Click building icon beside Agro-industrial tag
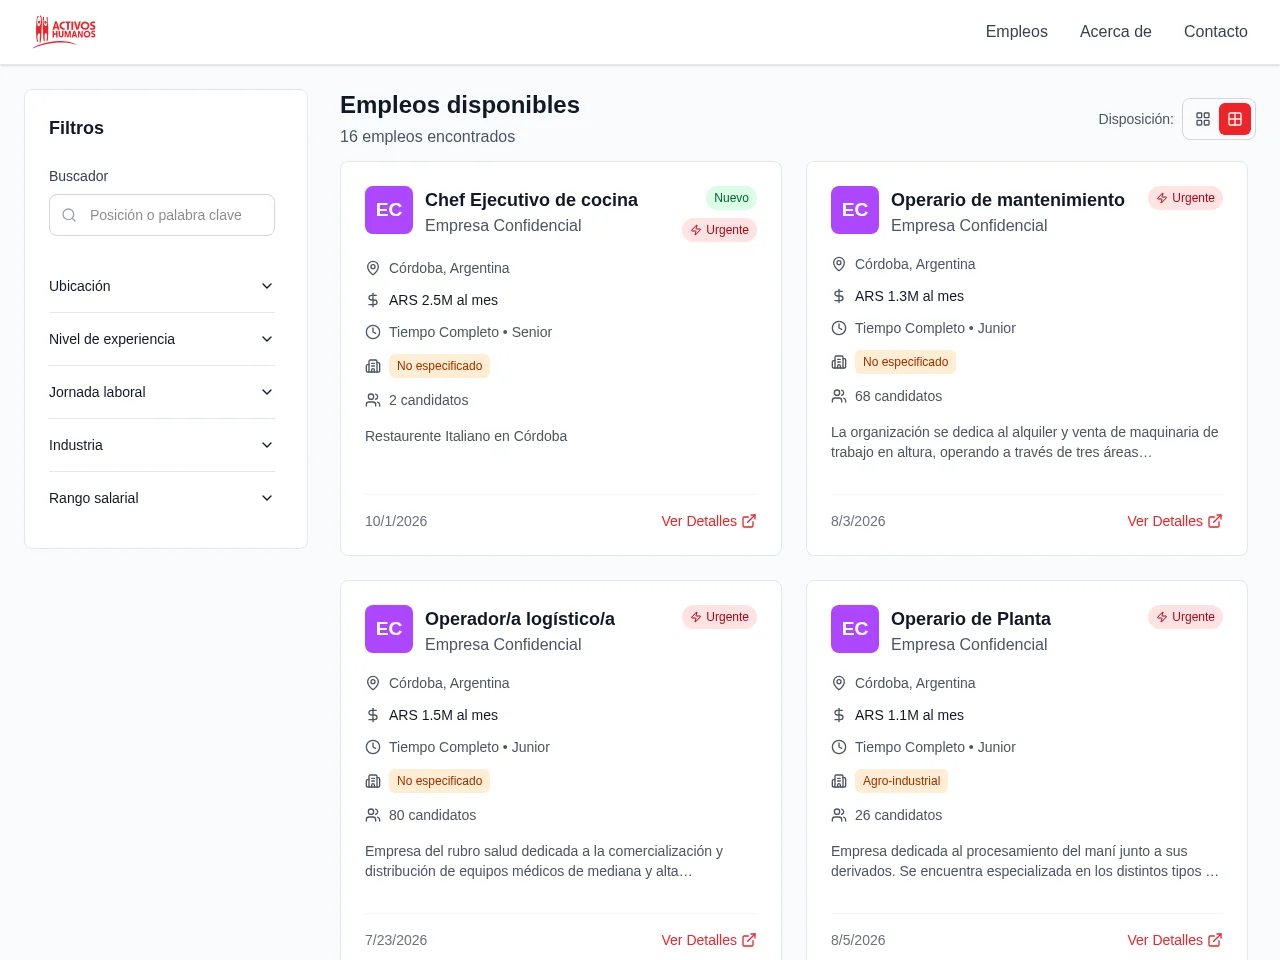1280x960 pixels. point(839,781)
